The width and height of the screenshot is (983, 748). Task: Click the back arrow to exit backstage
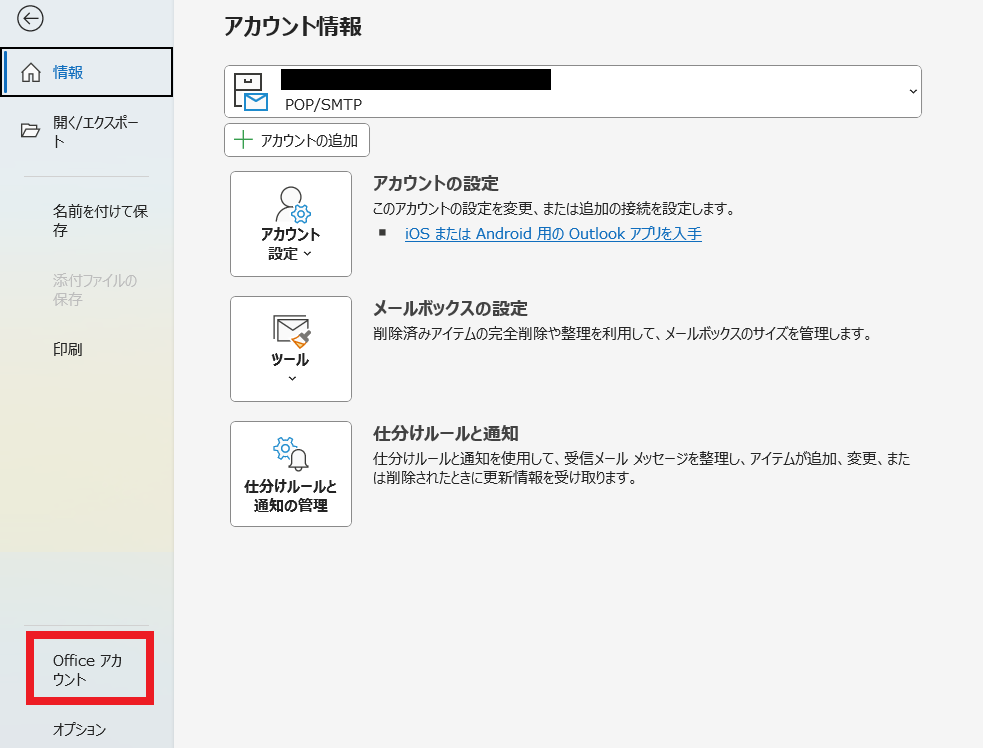pyautogui.click(x=30, y=18)
